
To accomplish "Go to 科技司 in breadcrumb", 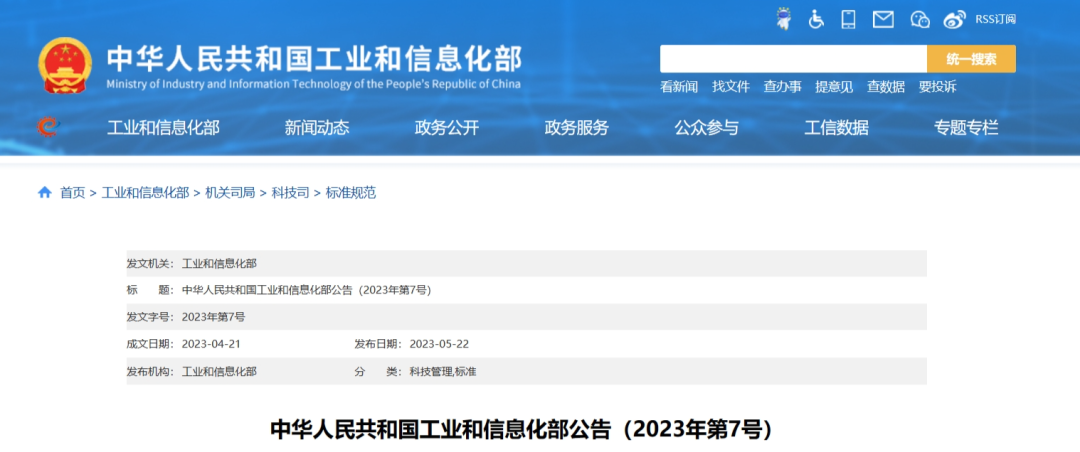I will click(x=290, y=193).
